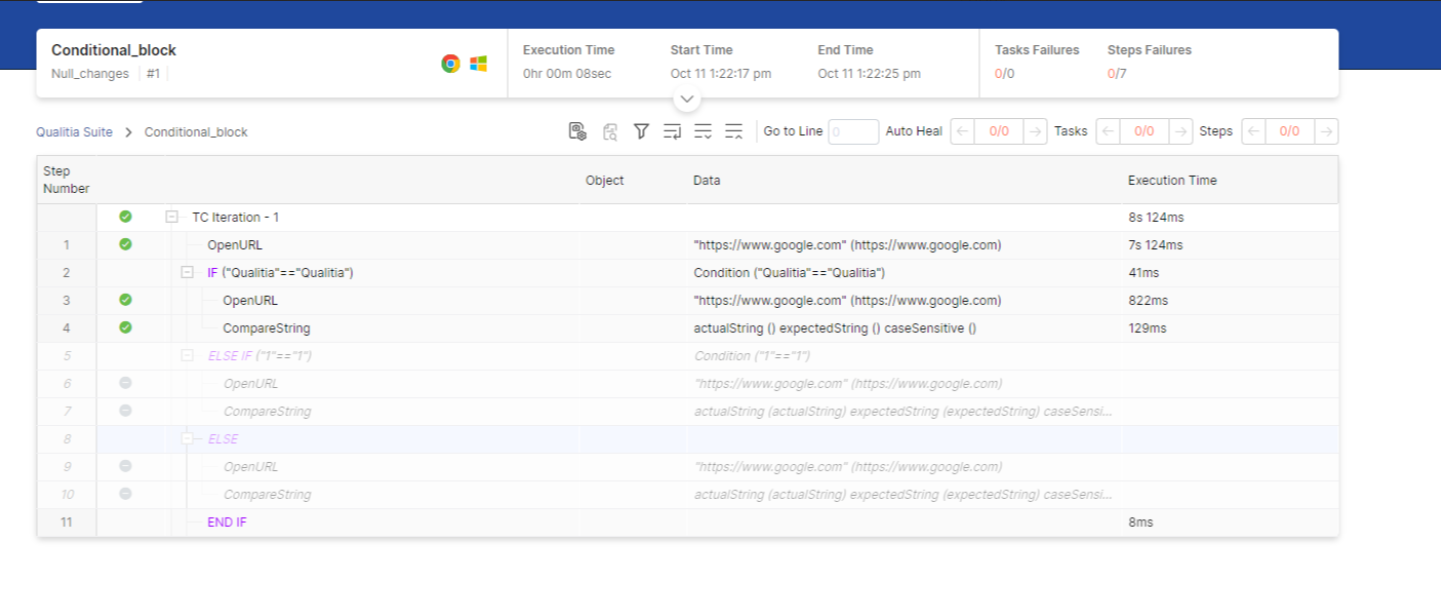Click the collapse all rows icon
Image resolution: width=1441 pixels, height=613 pixels.
click(734, 131)
